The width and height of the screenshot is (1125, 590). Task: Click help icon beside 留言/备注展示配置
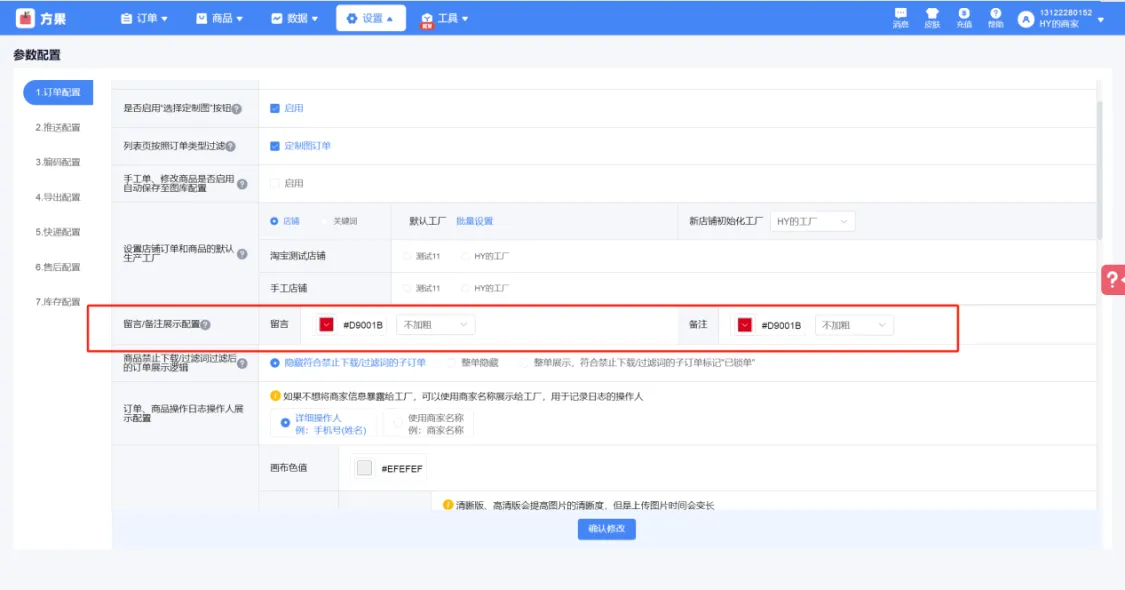click(205, 325)
